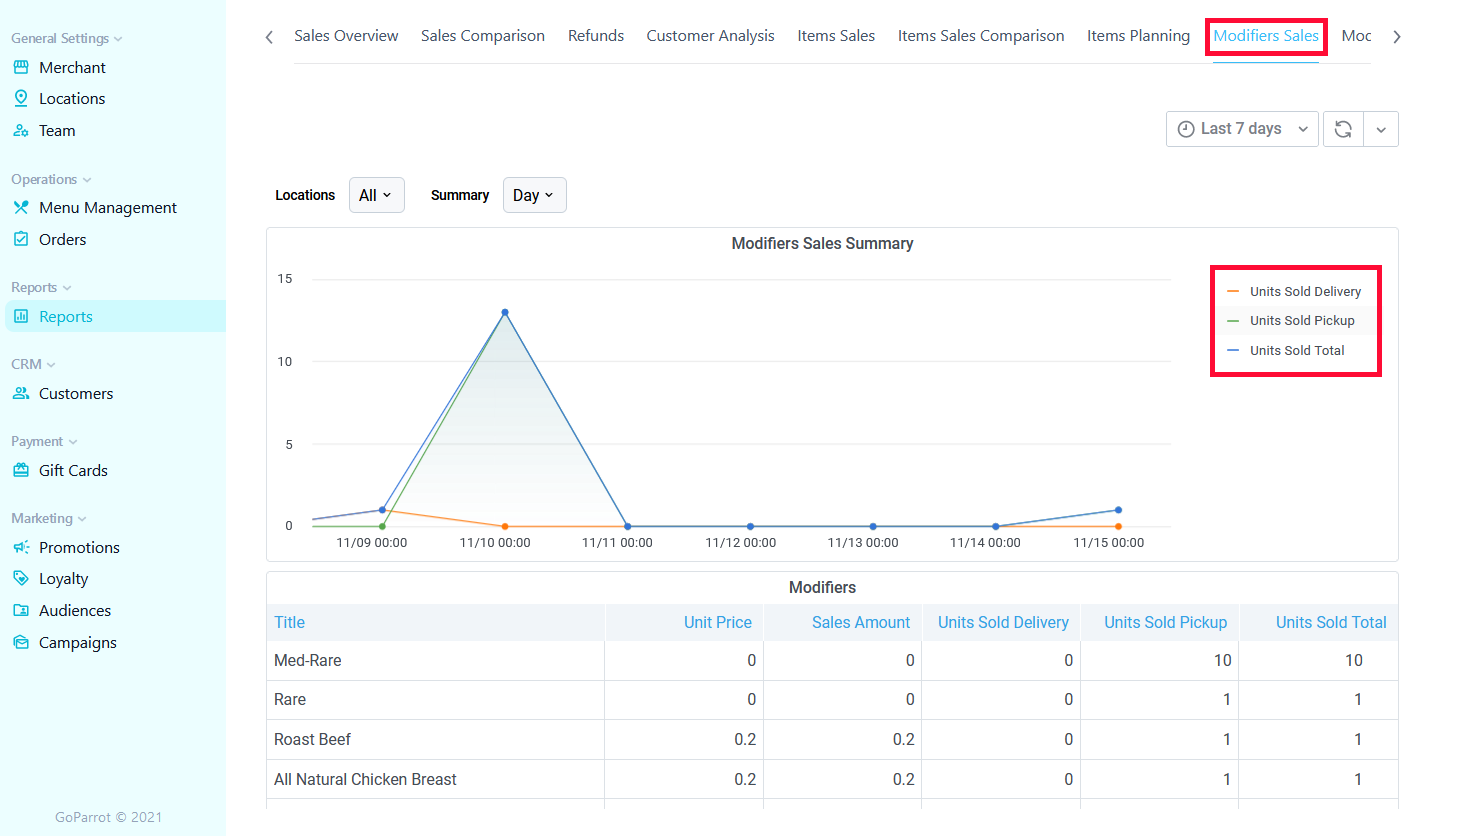Open Merchant settings link
The image size is (1461, 836).
pyautogui.click(x=72, y=67)
